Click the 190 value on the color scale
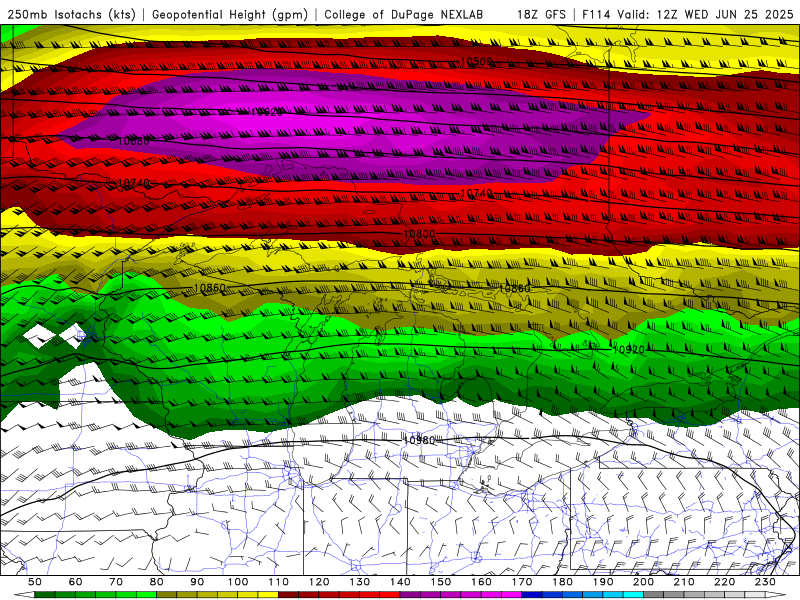The width and height of the screenshot is (800, 600). (x=603, y=582)
